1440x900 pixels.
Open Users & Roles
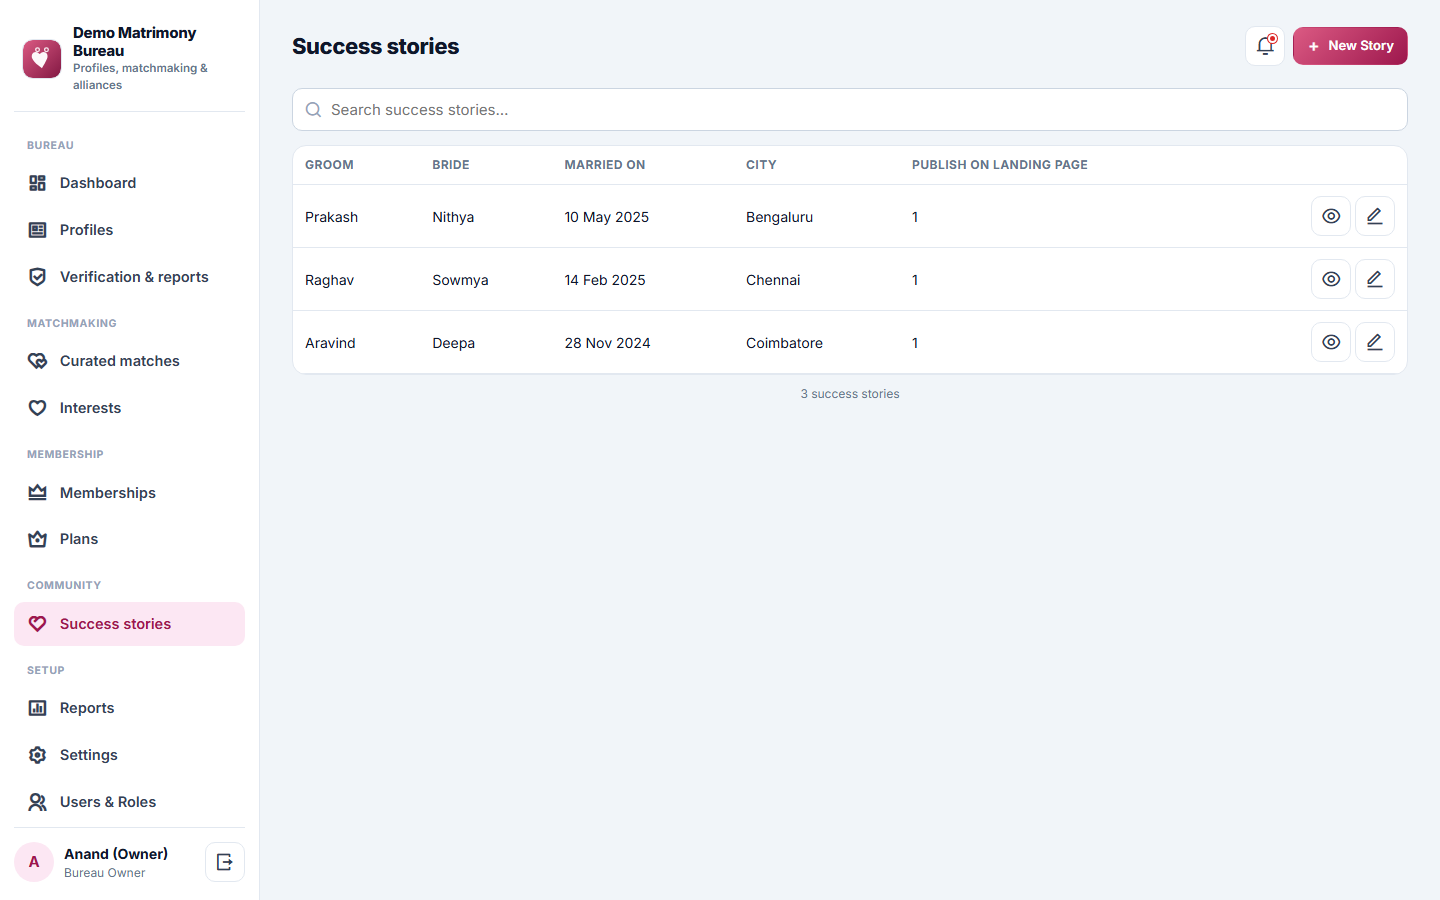click(129, 802)
